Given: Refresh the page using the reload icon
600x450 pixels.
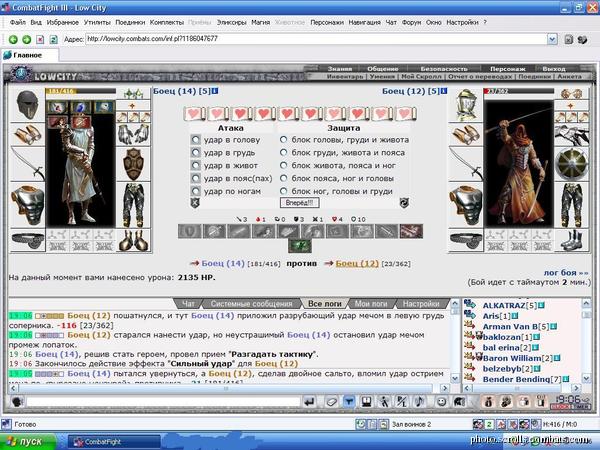Looking at the screenshot, I should (54, 39).
